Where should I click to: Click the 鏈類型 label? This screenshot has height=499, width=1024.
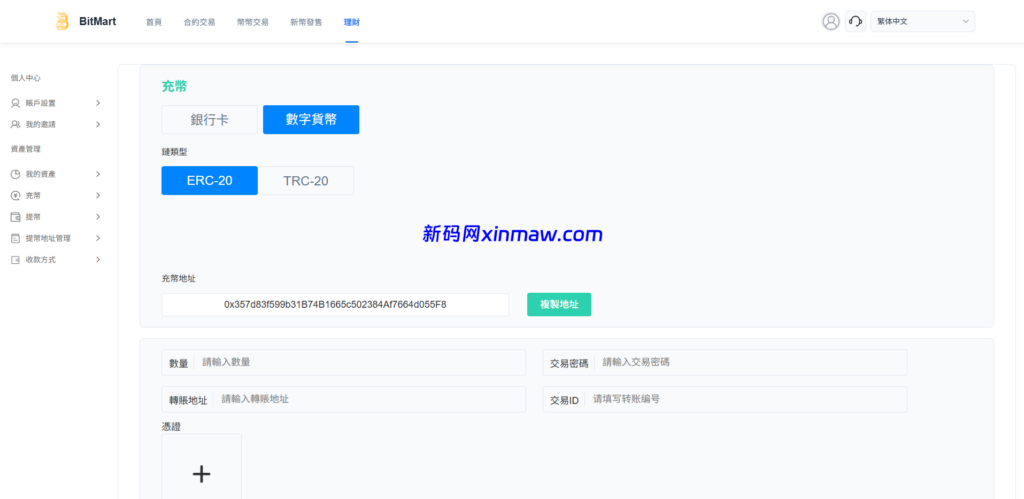(x=174, y=152)
